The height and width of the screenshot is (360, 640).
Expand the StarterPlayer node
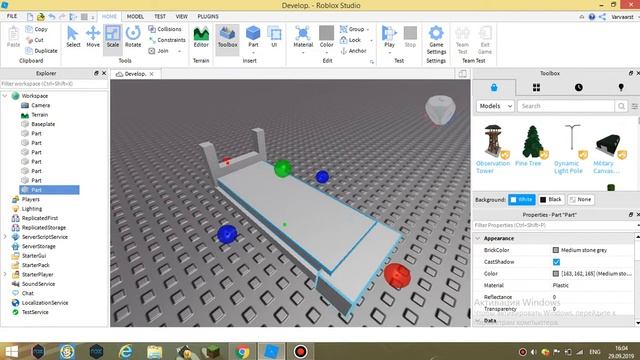(x=5, y=274)
